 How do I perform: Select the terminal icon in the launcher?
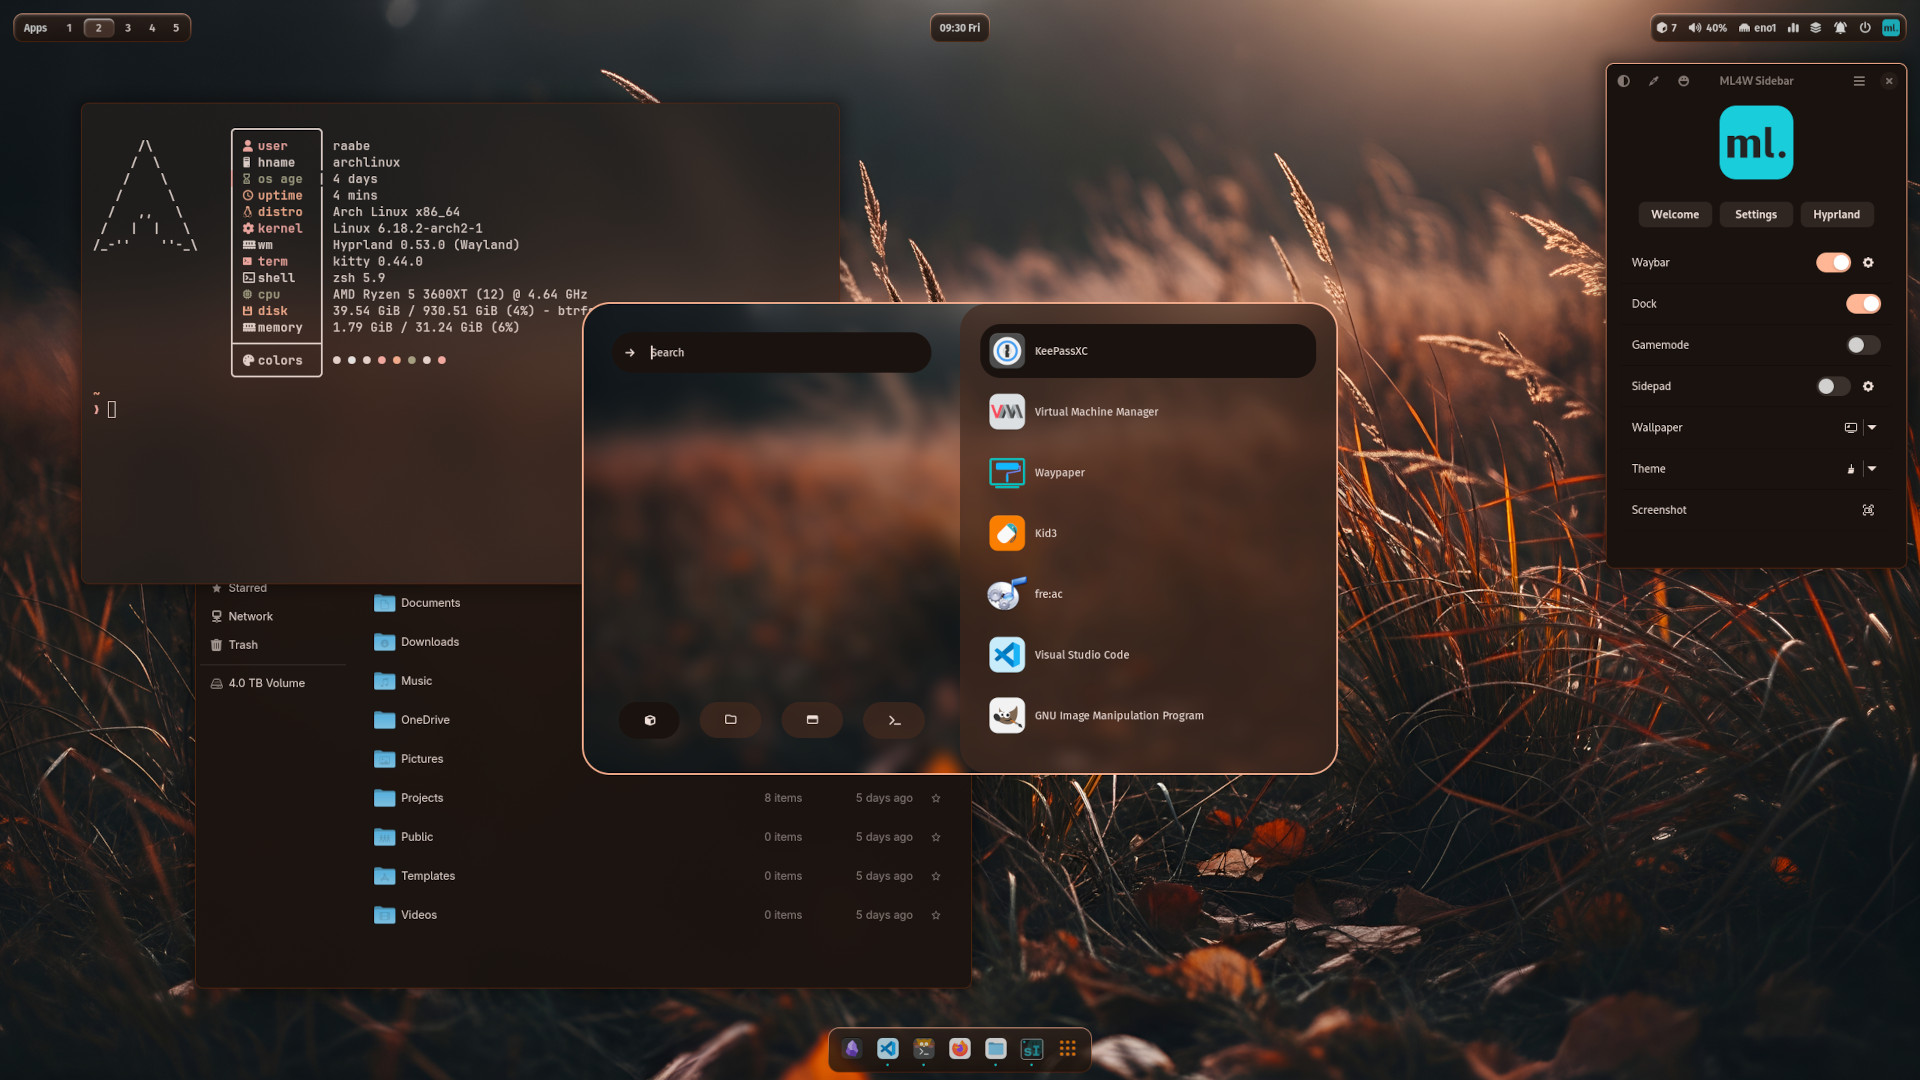(893, 719)
